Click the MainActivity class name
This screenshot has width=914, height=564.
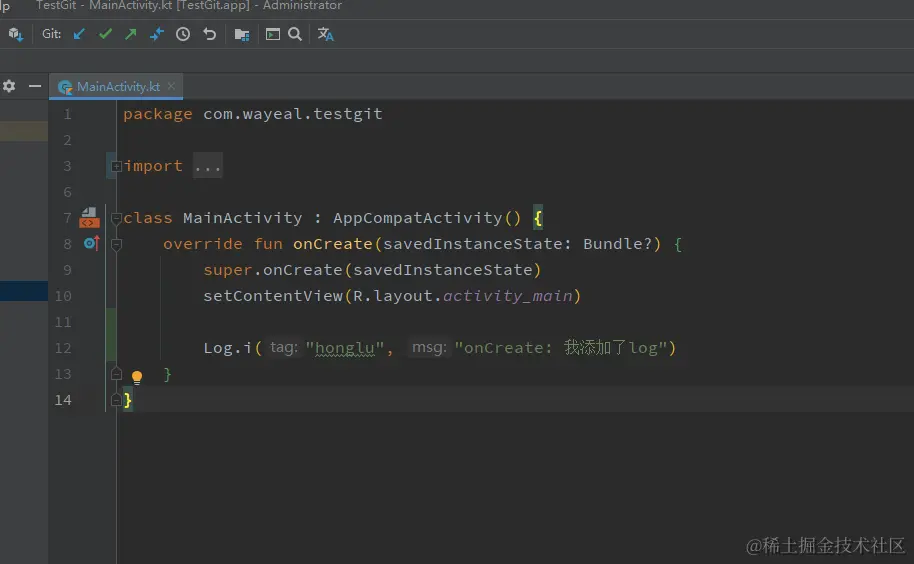(242, 218)
